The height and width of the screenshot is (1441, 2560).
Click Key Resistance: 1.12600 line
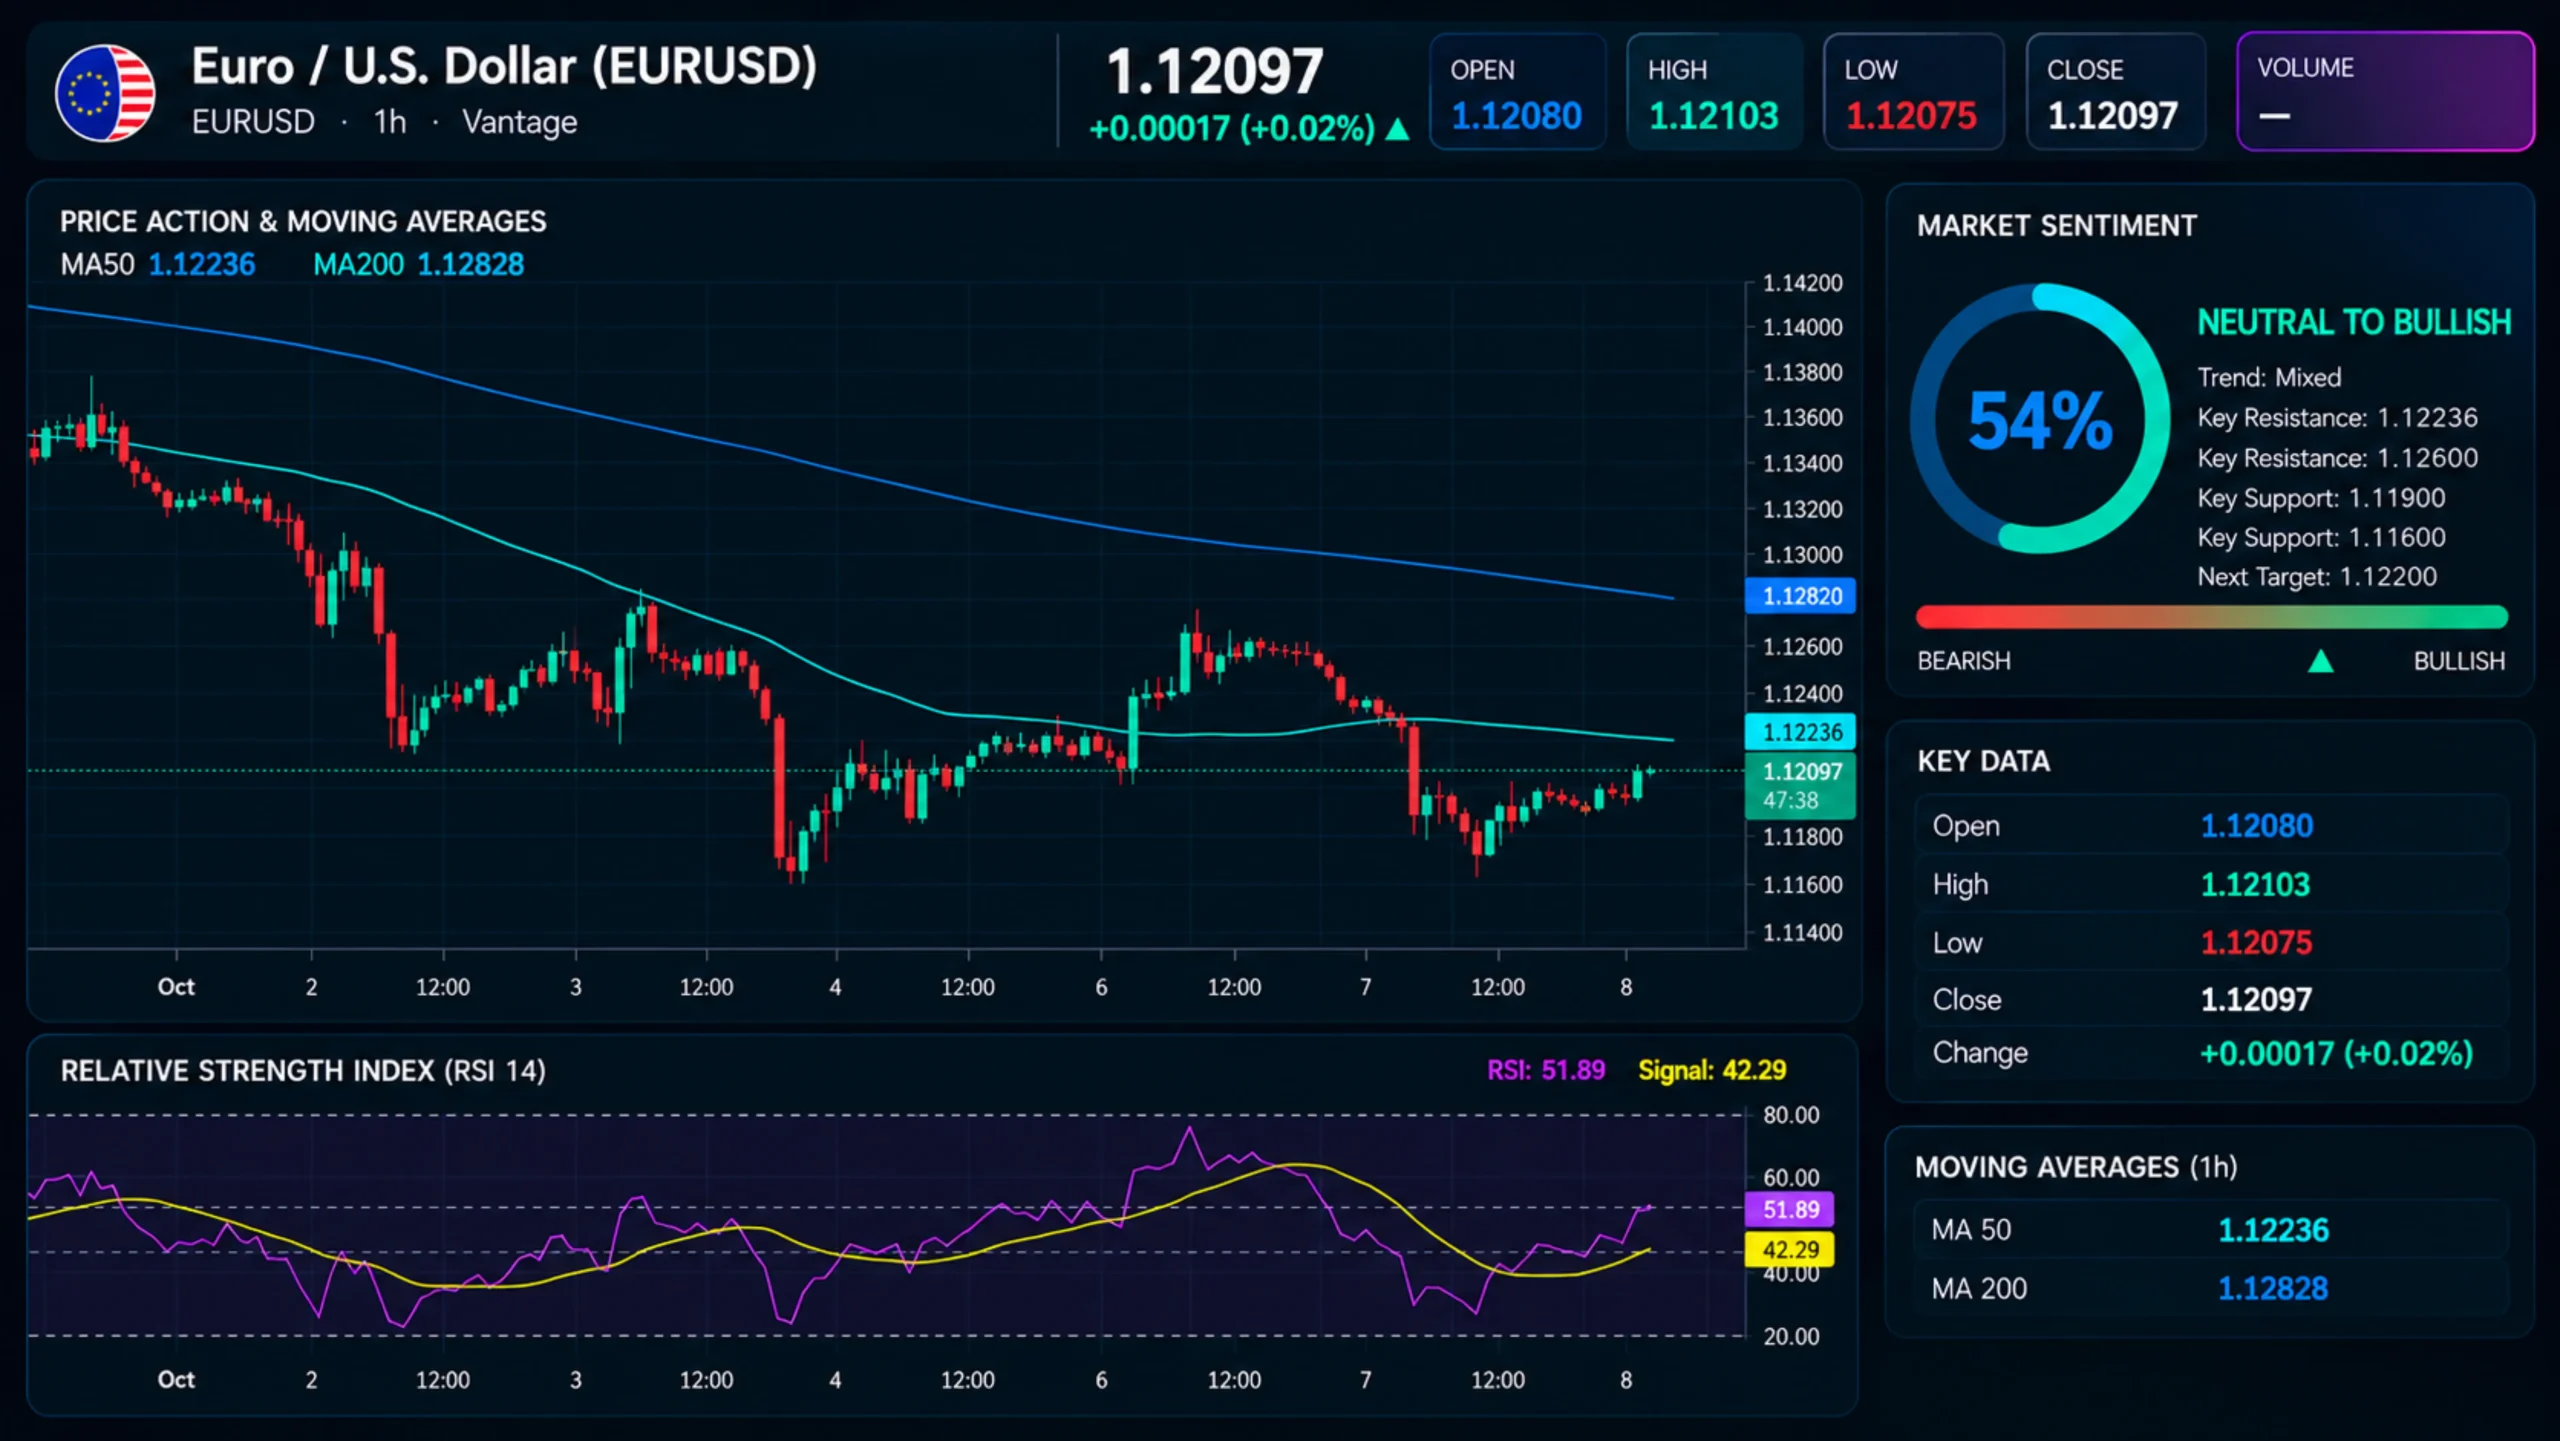click(2337, 458)
